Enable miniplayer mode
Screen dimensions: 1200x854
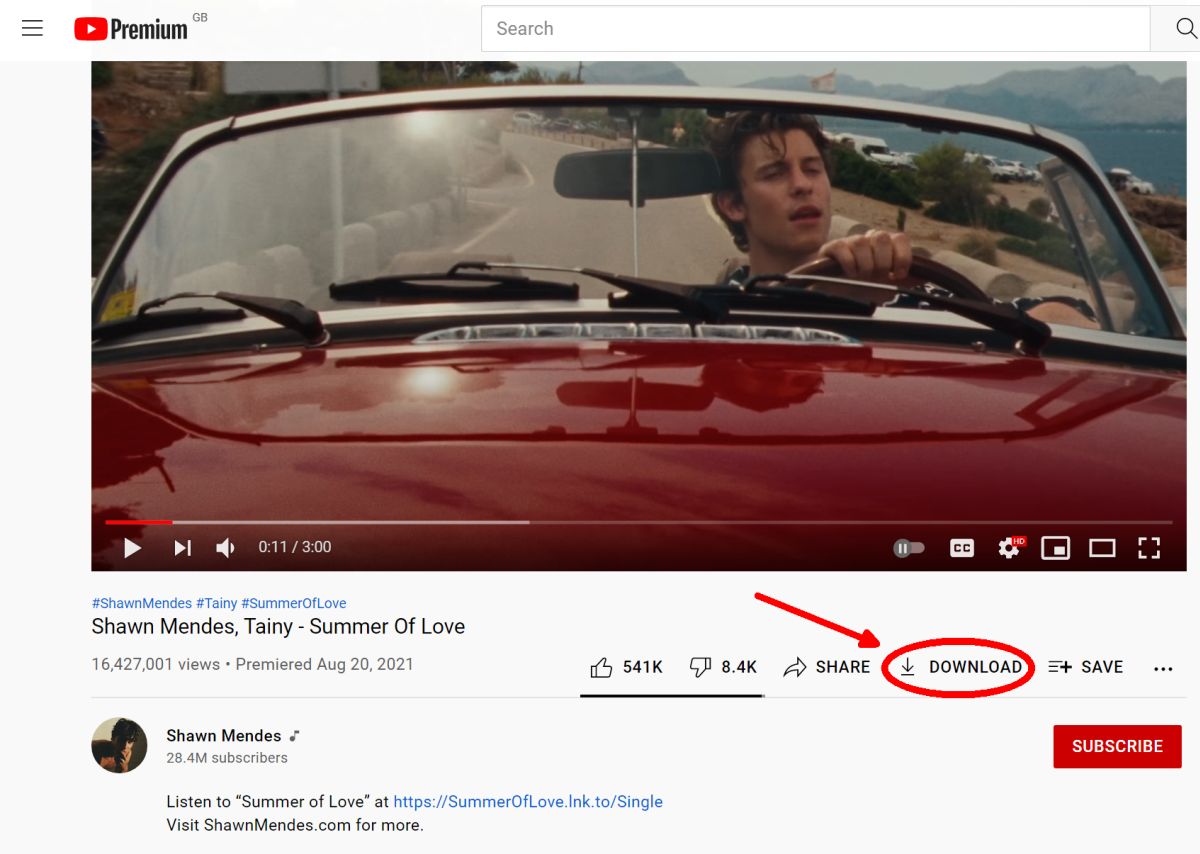click(x=1055, y=548)
